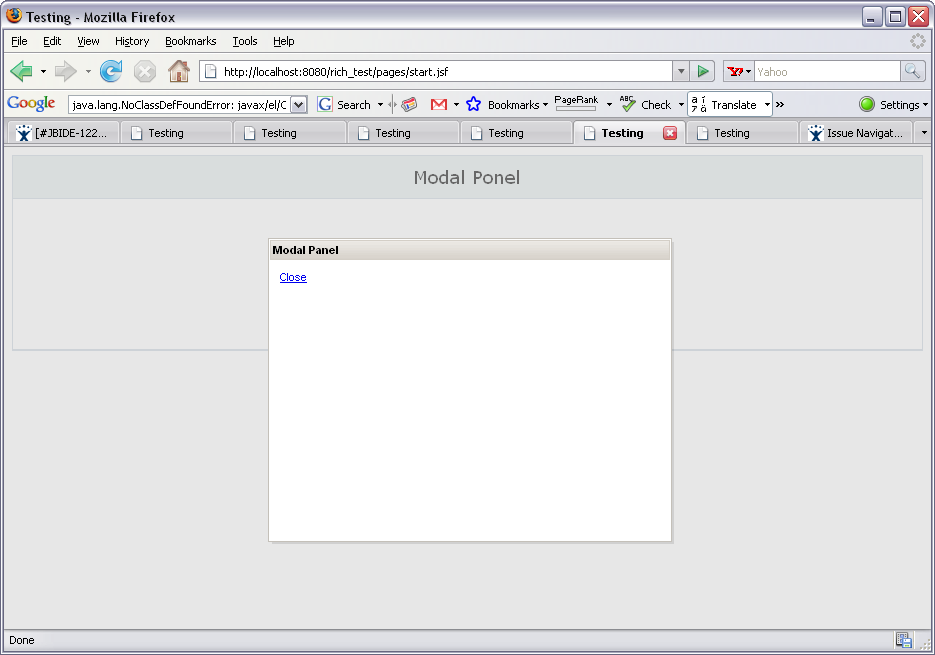The width and height of the screenshot is (935, 655).
Task: Go back with the green Back arrow
Action: 21,72
